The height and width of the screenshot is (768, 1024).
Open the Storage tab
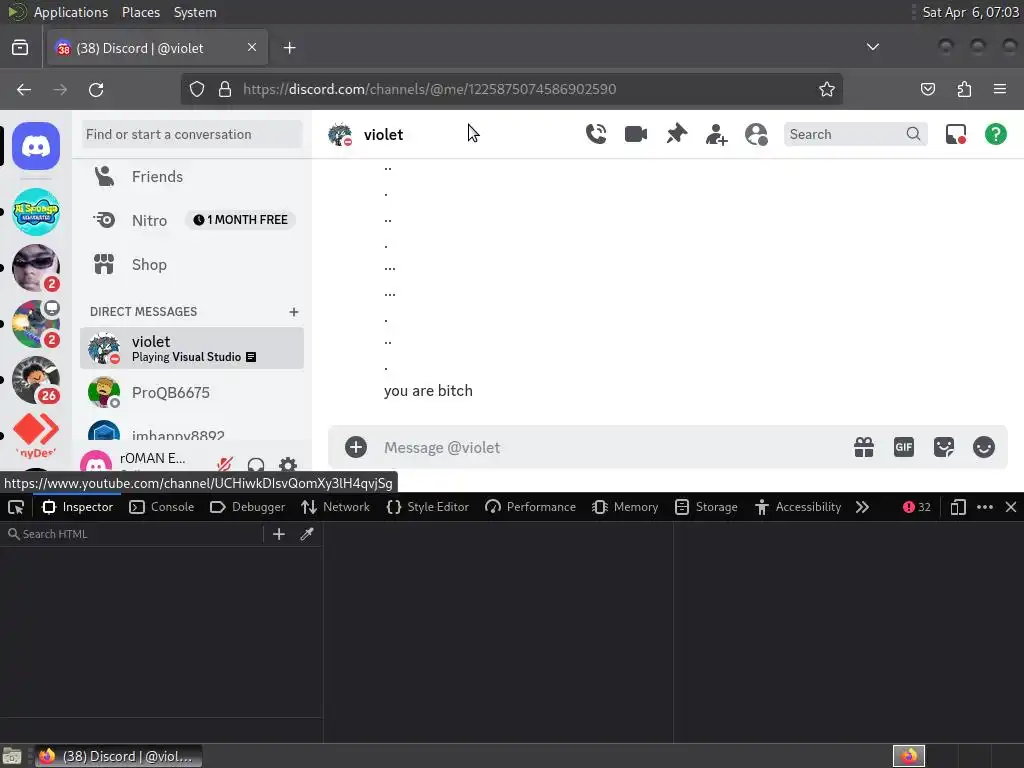coord(706,507)
